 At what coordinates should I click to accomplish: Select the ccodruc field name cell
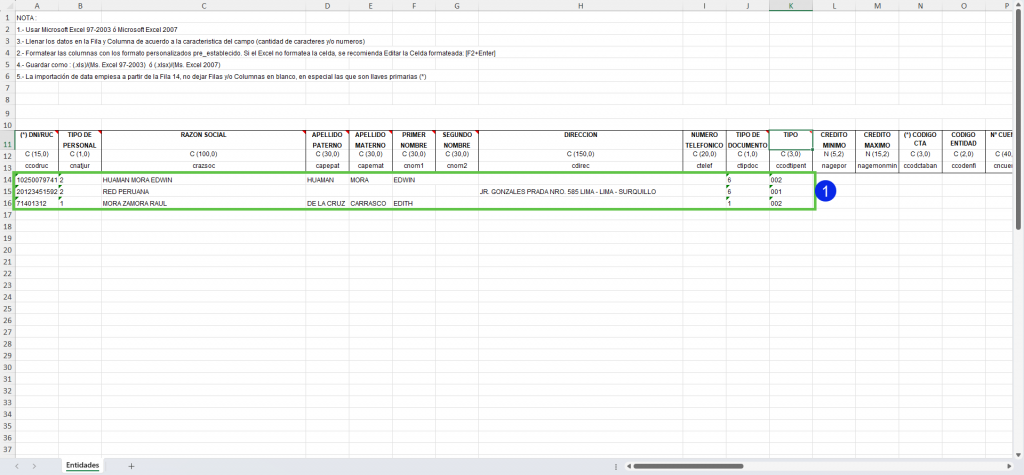pyautogui.click(x=37, y=167)
